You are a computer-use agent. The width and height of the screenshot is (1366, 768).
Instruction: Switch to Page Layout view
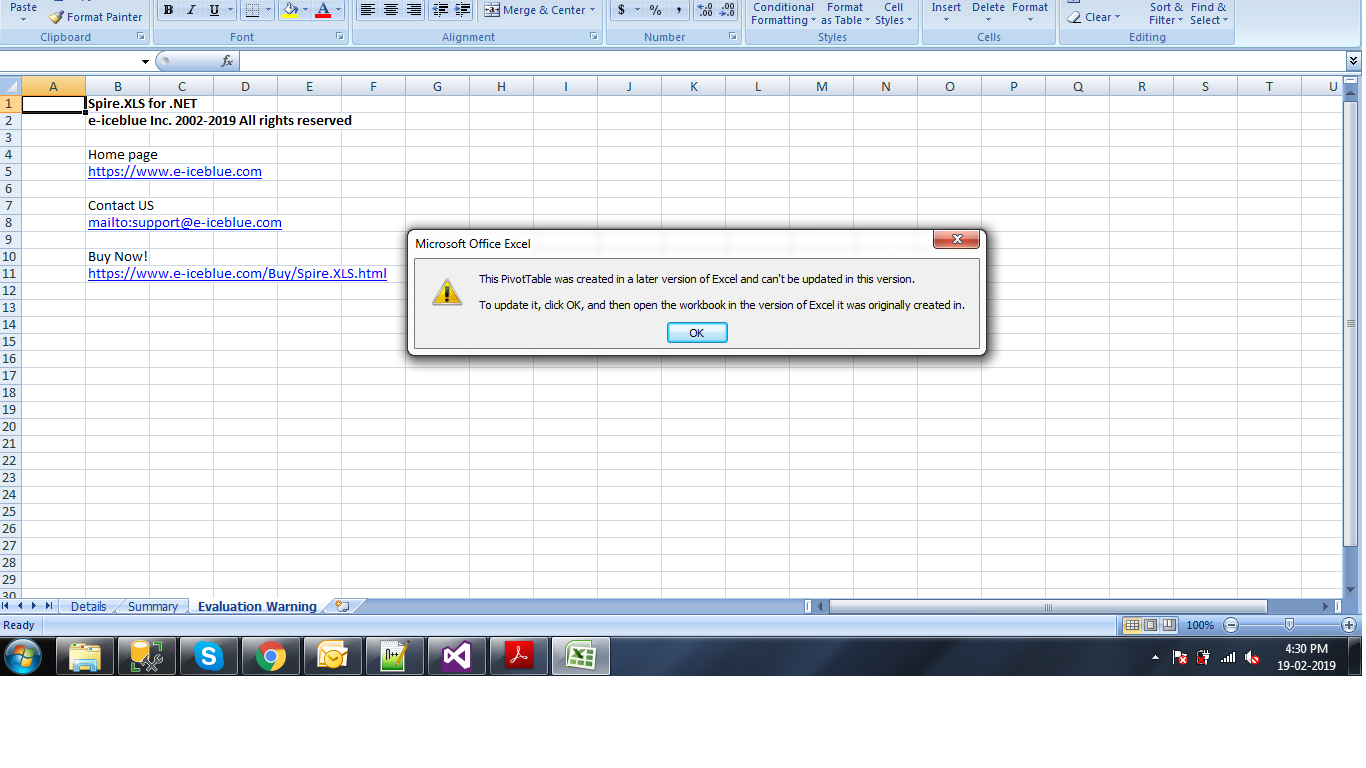(1150, 625)
